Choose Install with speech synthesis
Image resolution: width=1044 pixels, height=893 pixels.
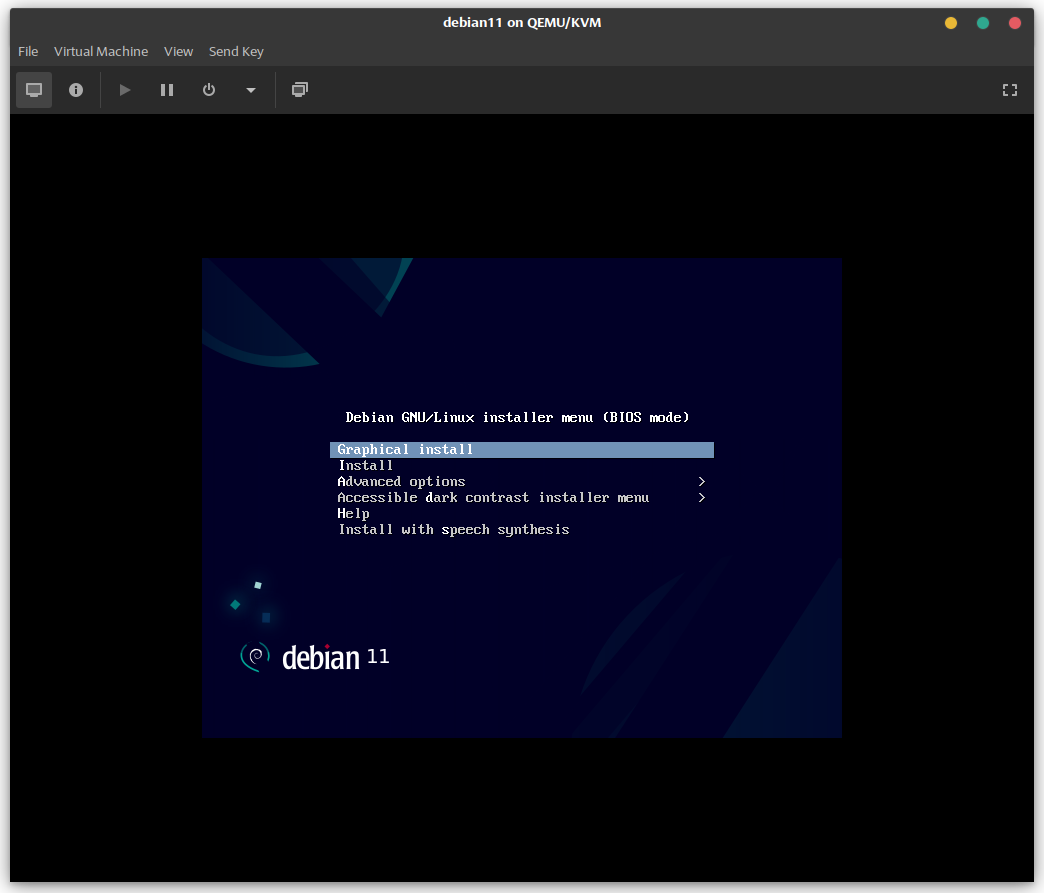point(453,530)
